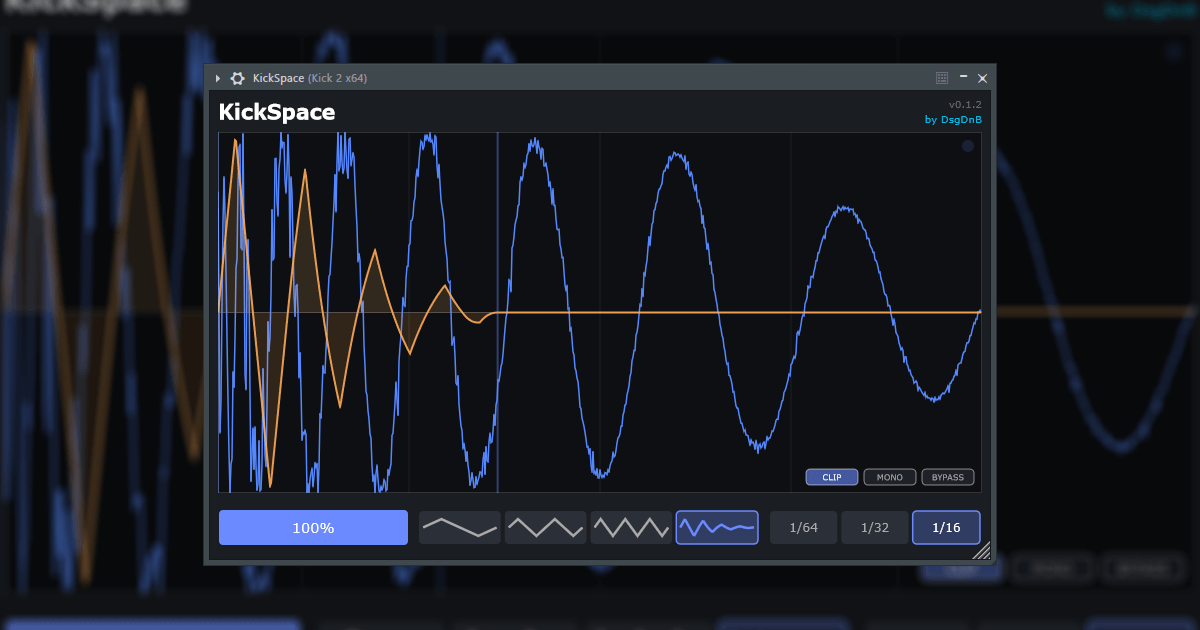Enable the MONO toggle
Viewport: 1200px width, 630px height.
[889, 477]
